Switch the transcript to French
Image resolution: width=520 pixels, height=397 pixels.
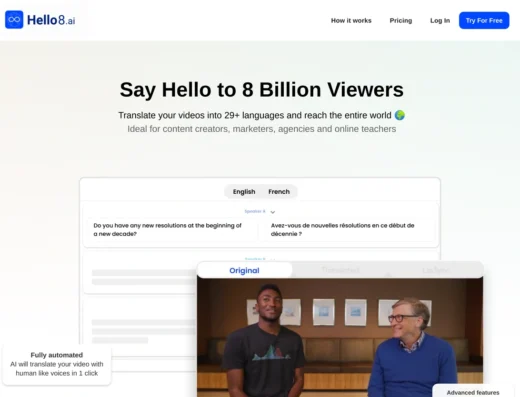pyautogui.click(x=279, y=192)
